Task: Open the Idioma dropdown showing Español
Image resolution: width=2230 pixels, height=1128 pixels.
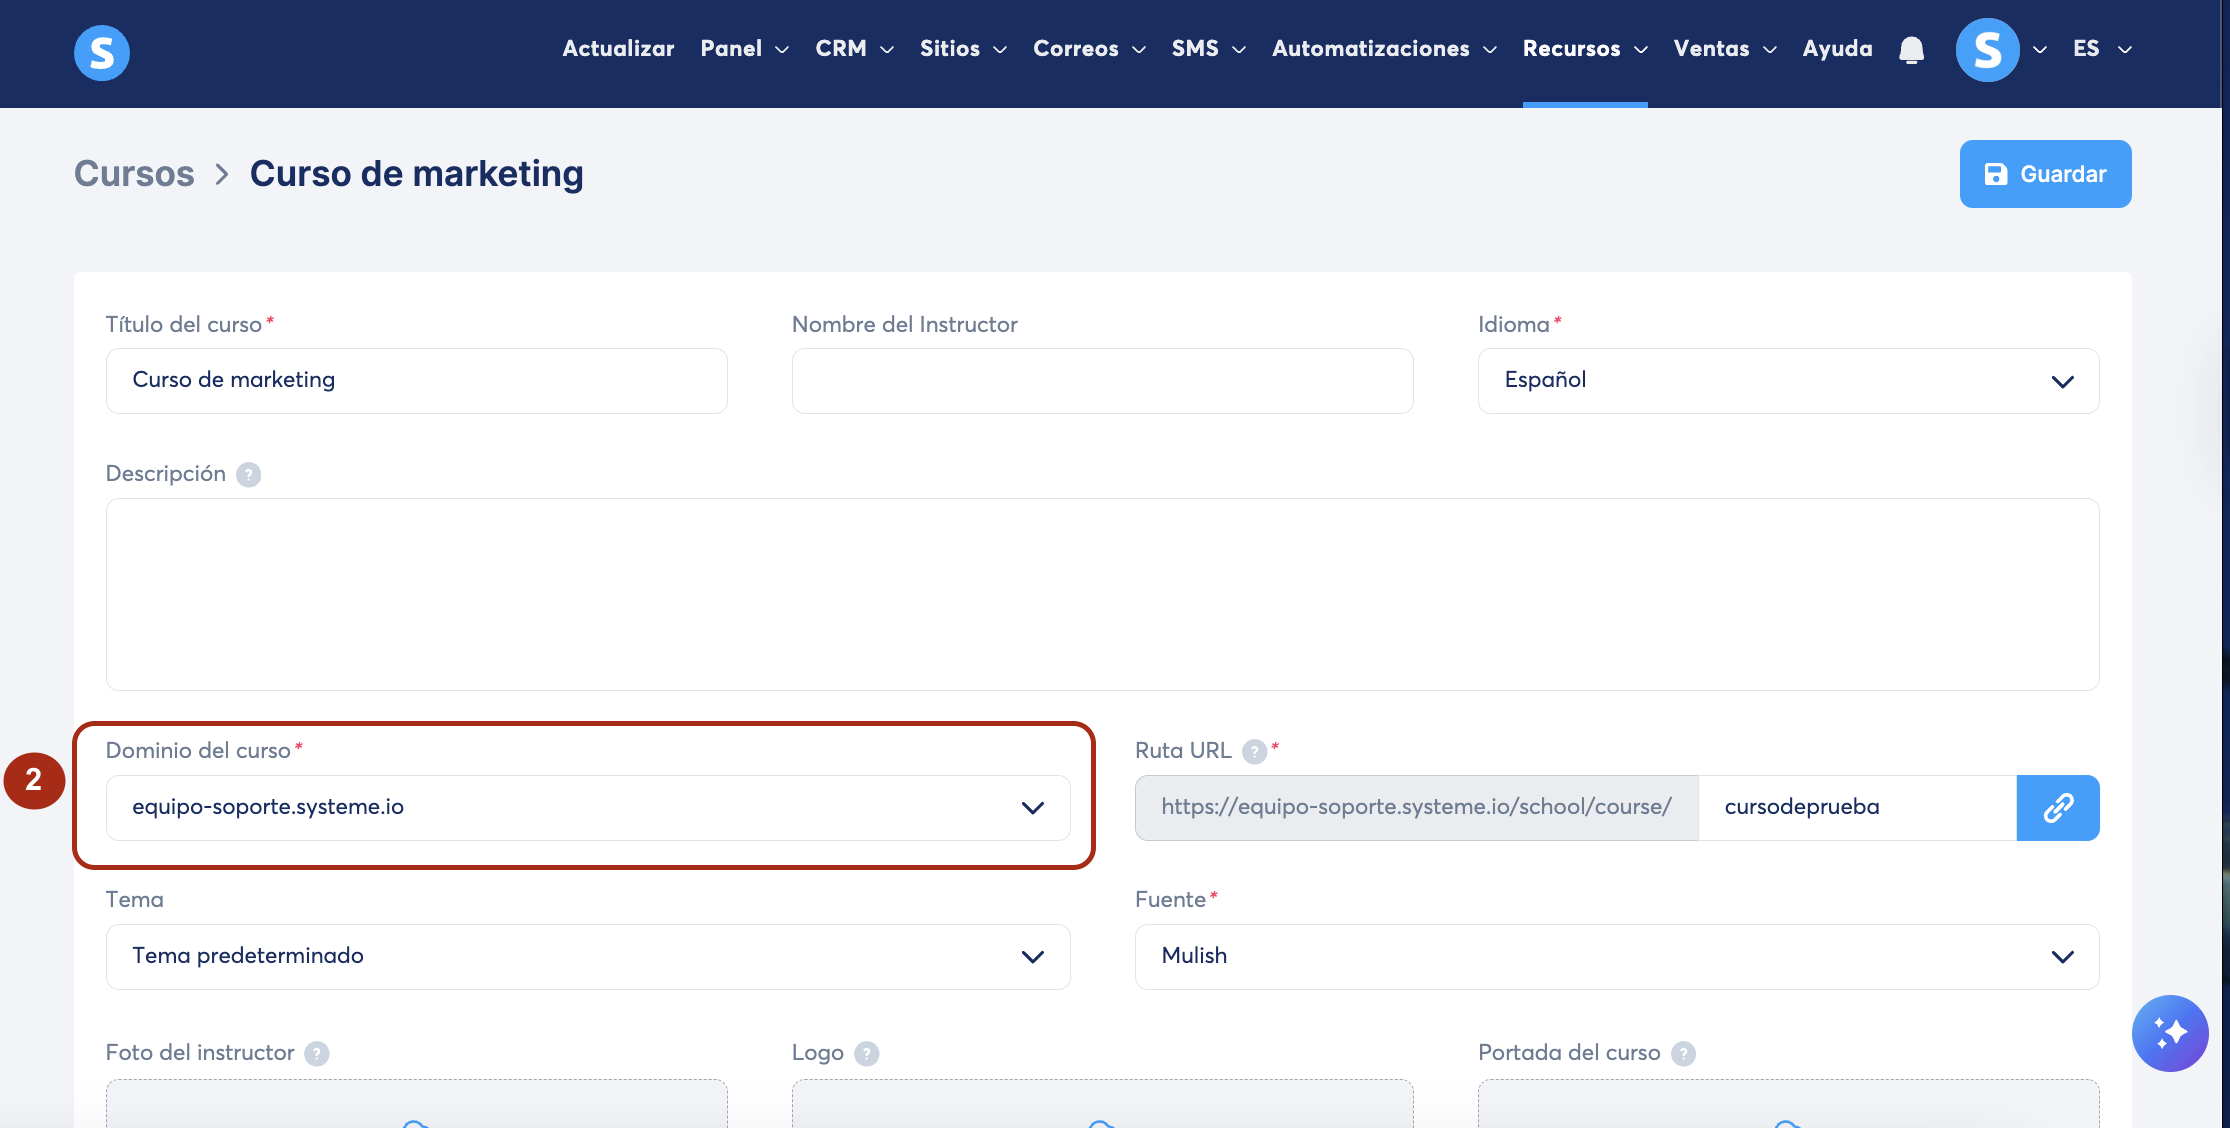Action: coord(1787,381)
